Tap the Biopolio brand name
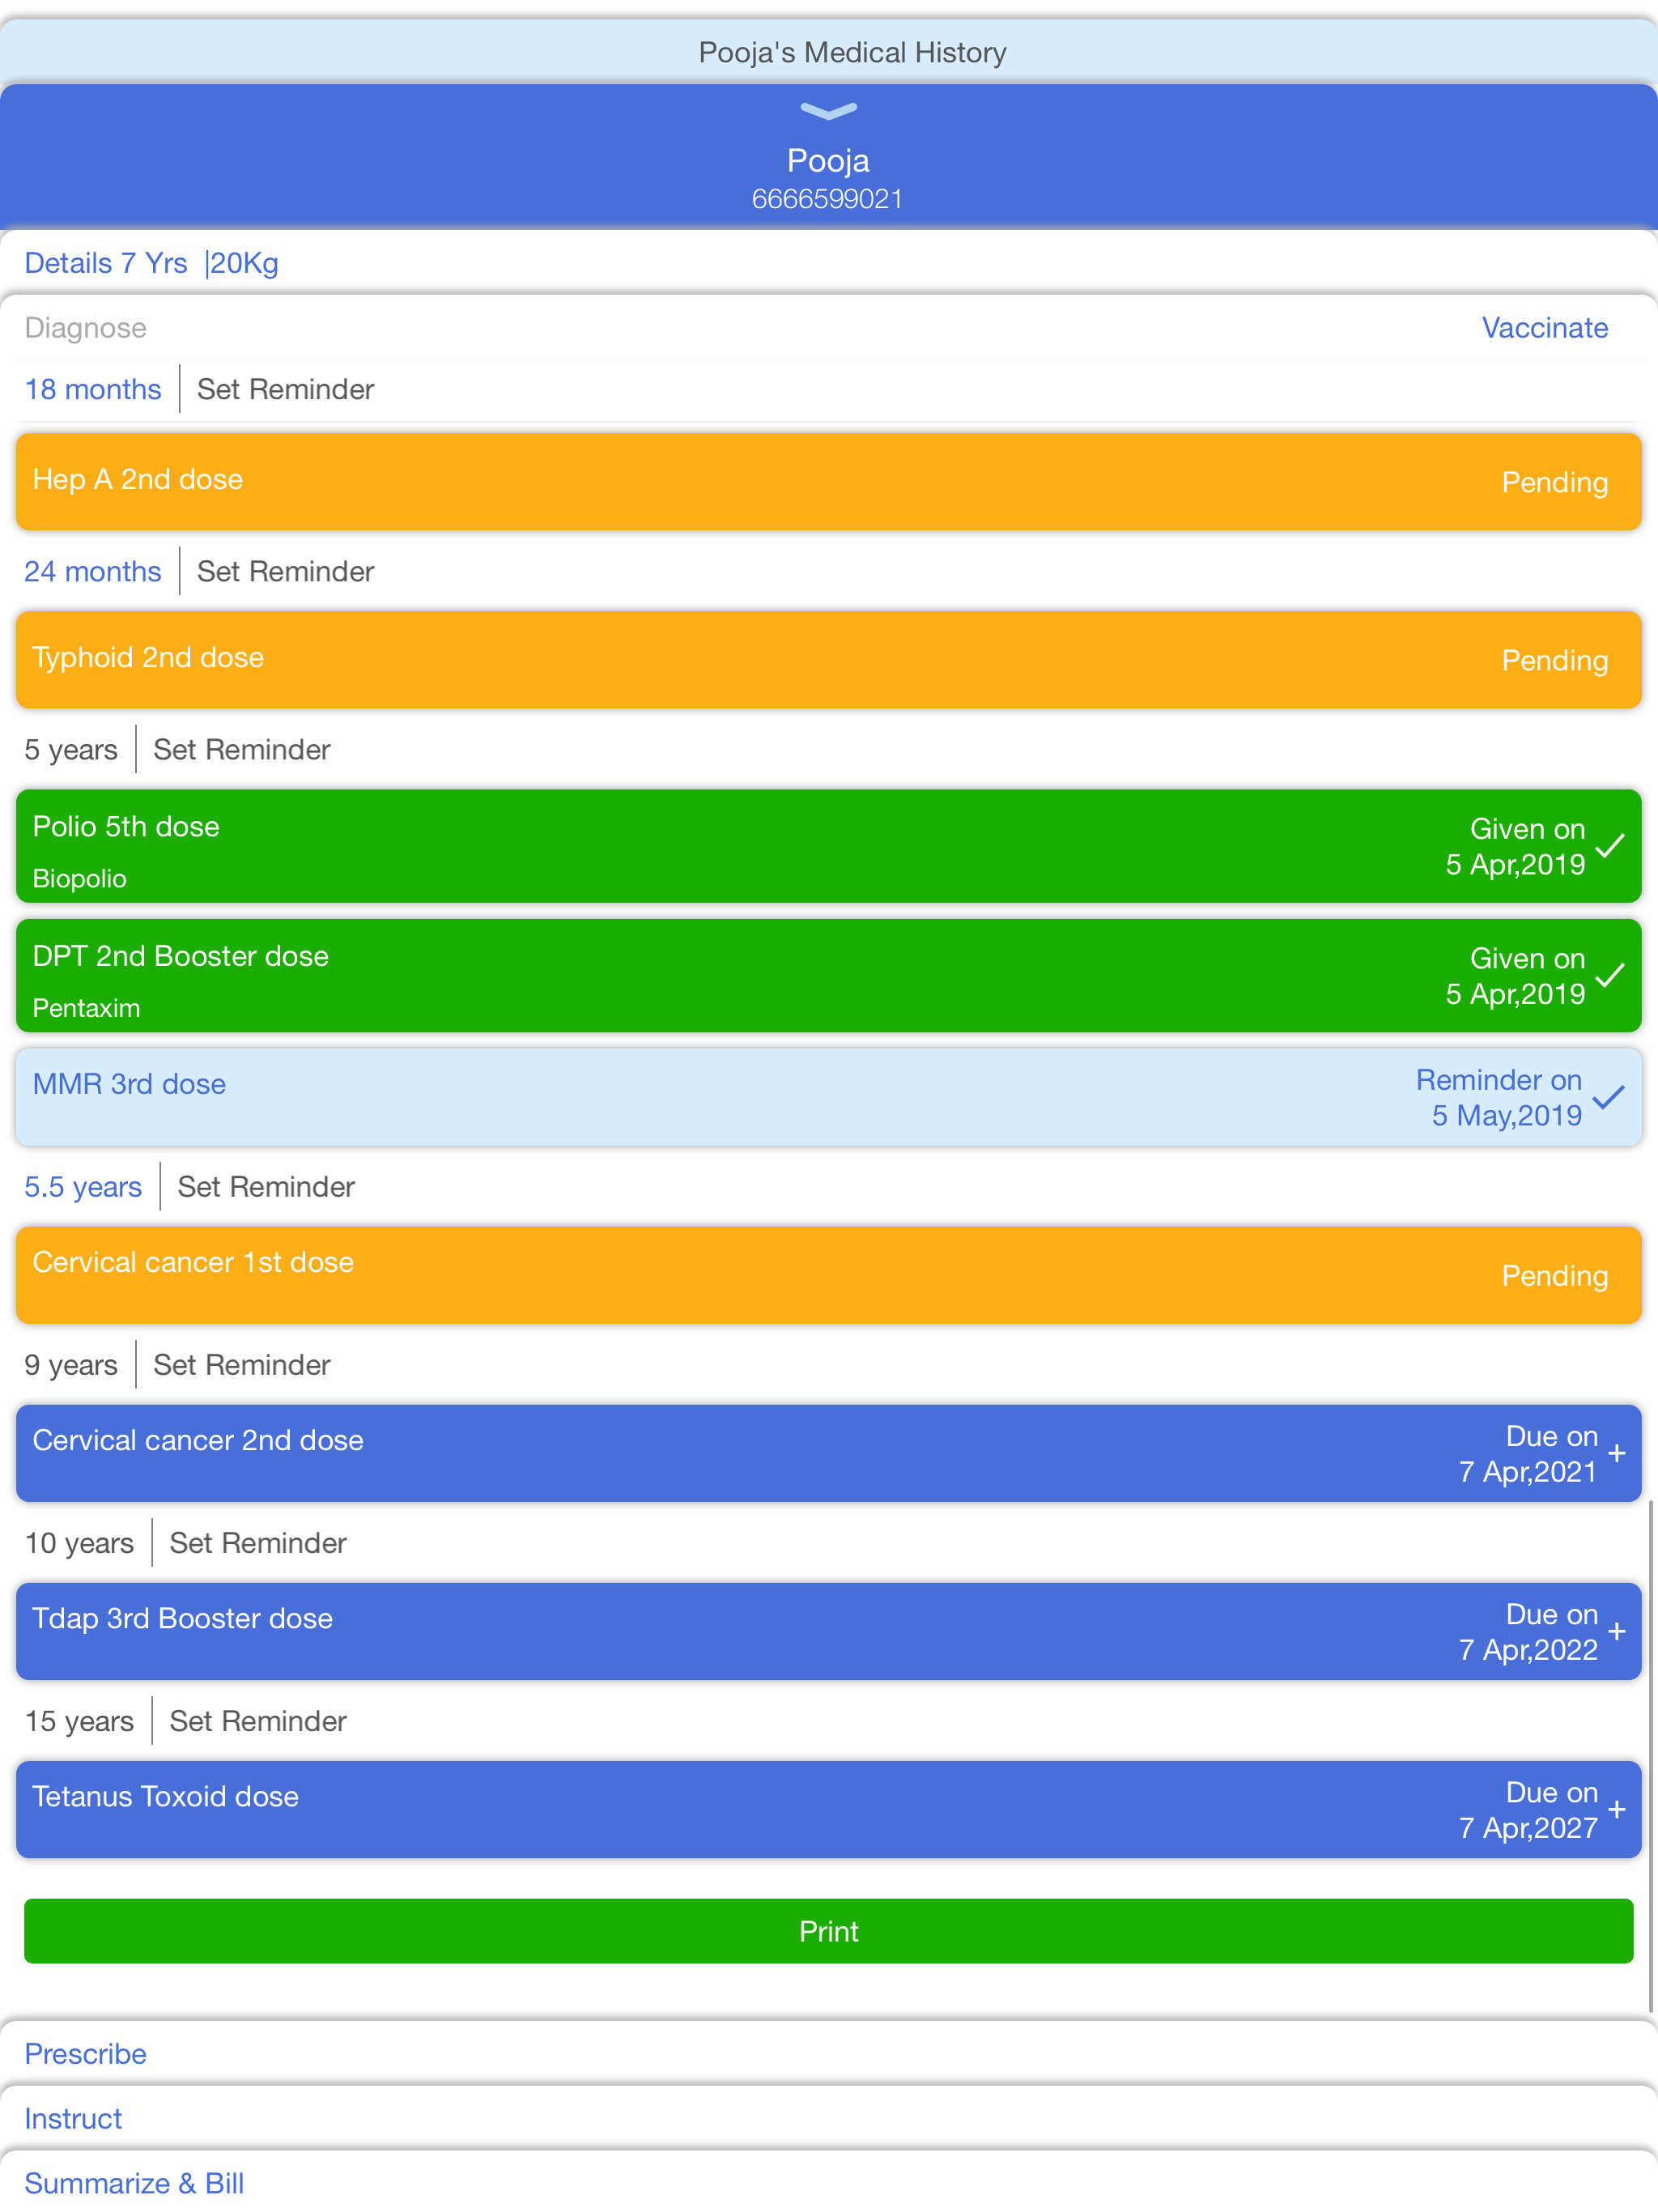1658x2212 pixels. (80, 878)
